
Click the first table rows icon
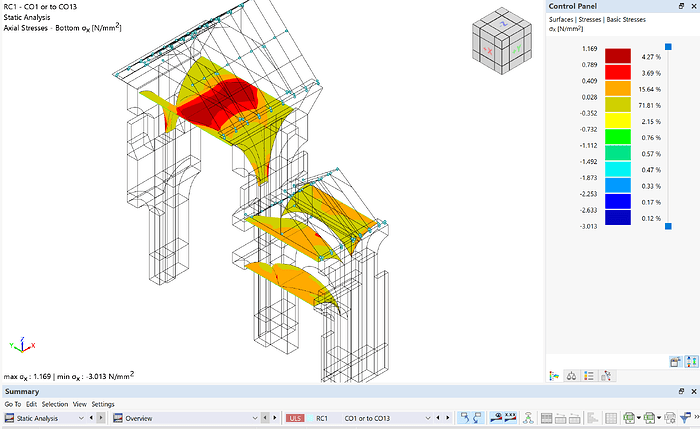click(x=546, y=418)
